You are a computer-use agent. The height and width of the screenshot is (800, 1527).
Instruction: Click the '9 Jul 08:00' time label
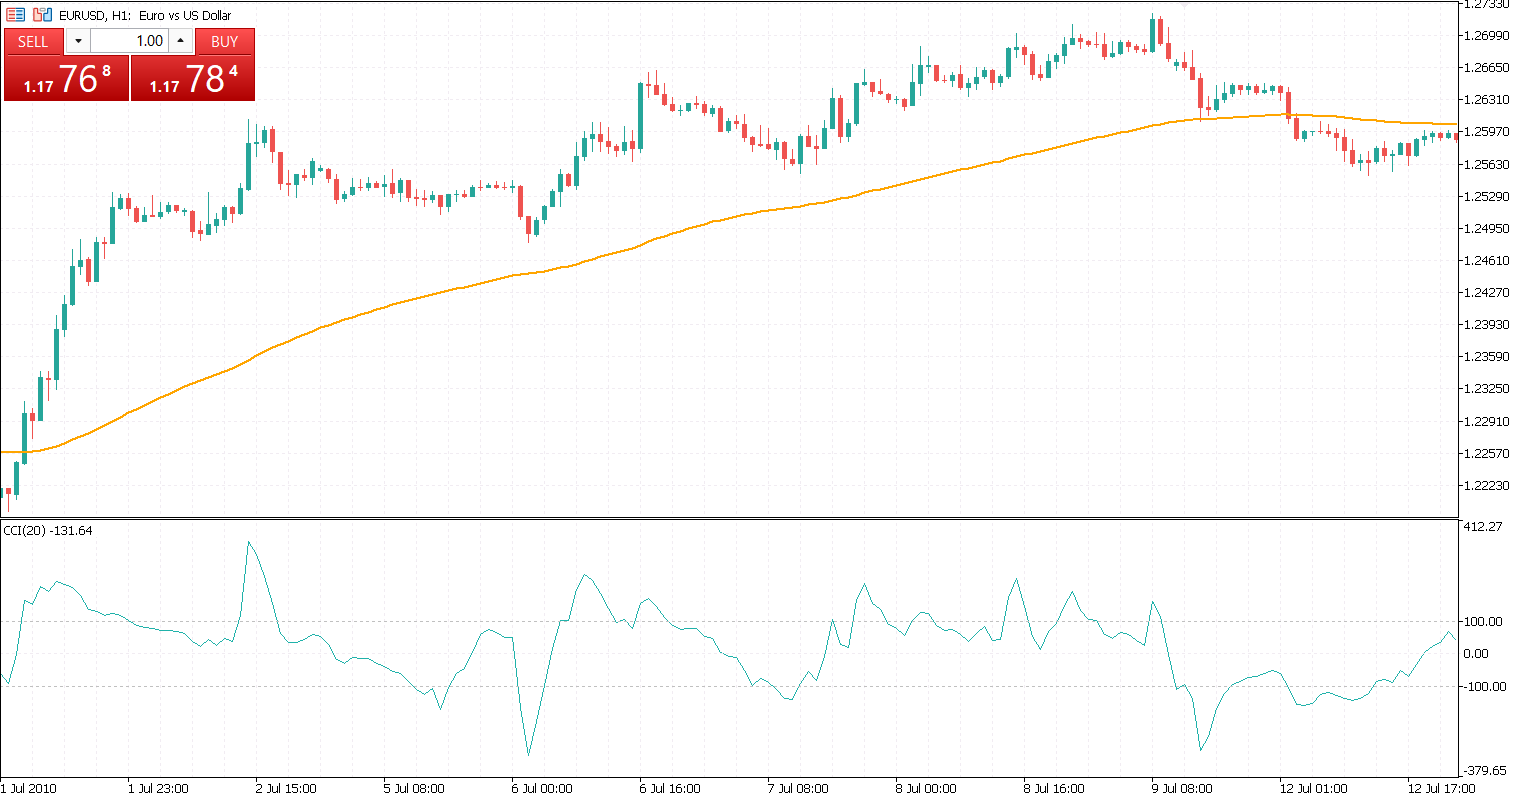tap(1182, 788)
